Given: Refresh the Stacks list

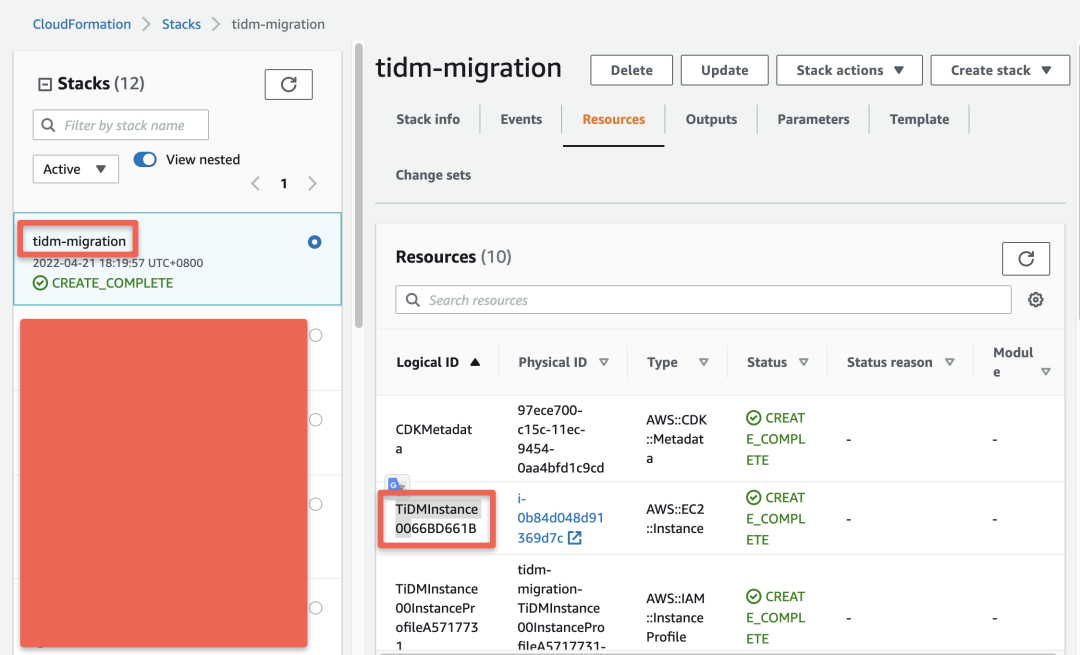Looking at the screenshot, I should (x=288, y=85).
